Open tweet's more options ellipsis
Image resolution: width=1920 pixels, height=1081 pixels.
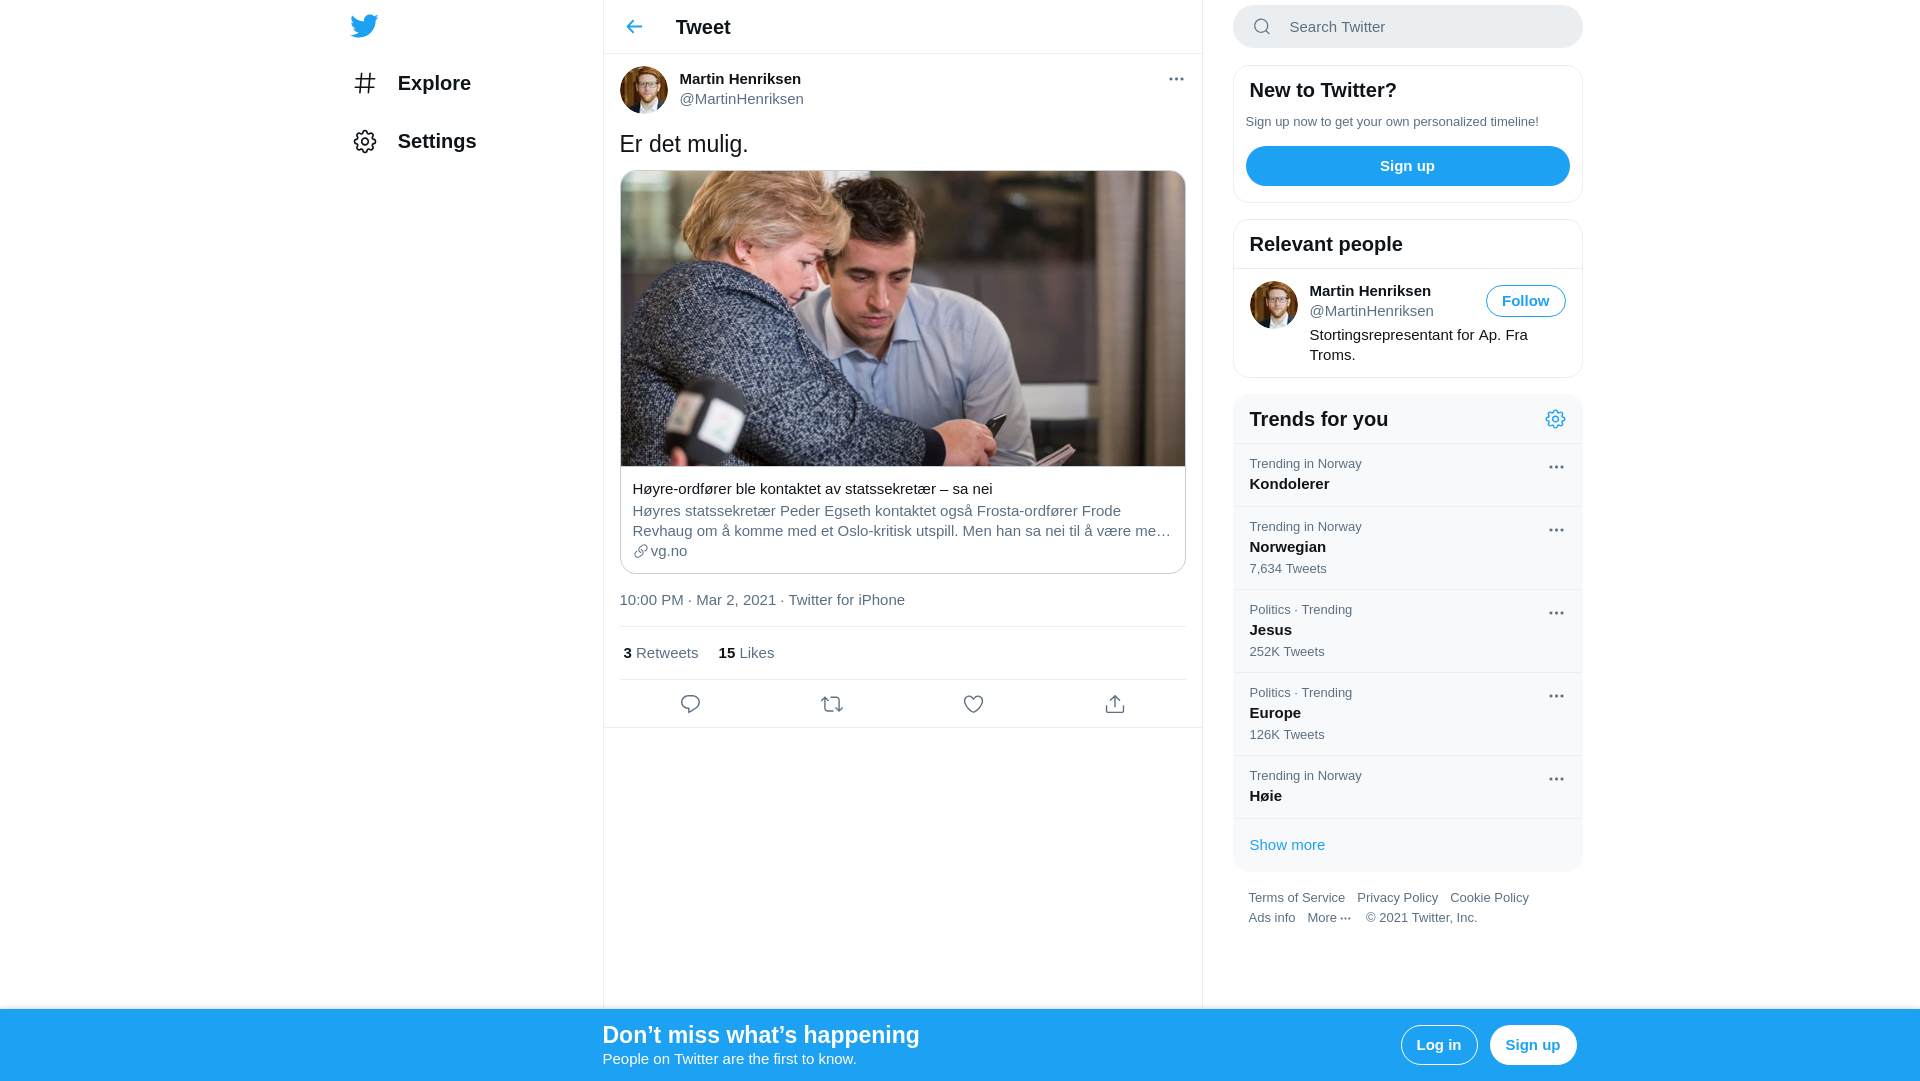[x=1176, y=79]
